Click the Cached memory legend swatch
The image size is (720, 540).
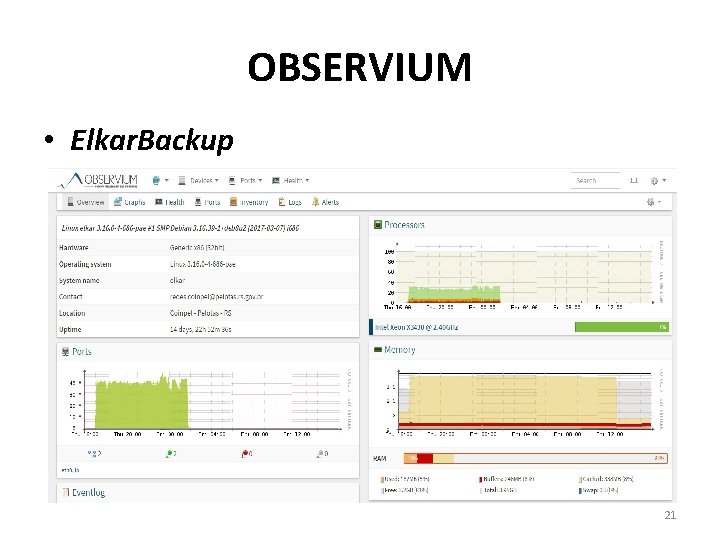tap(580, 479)
